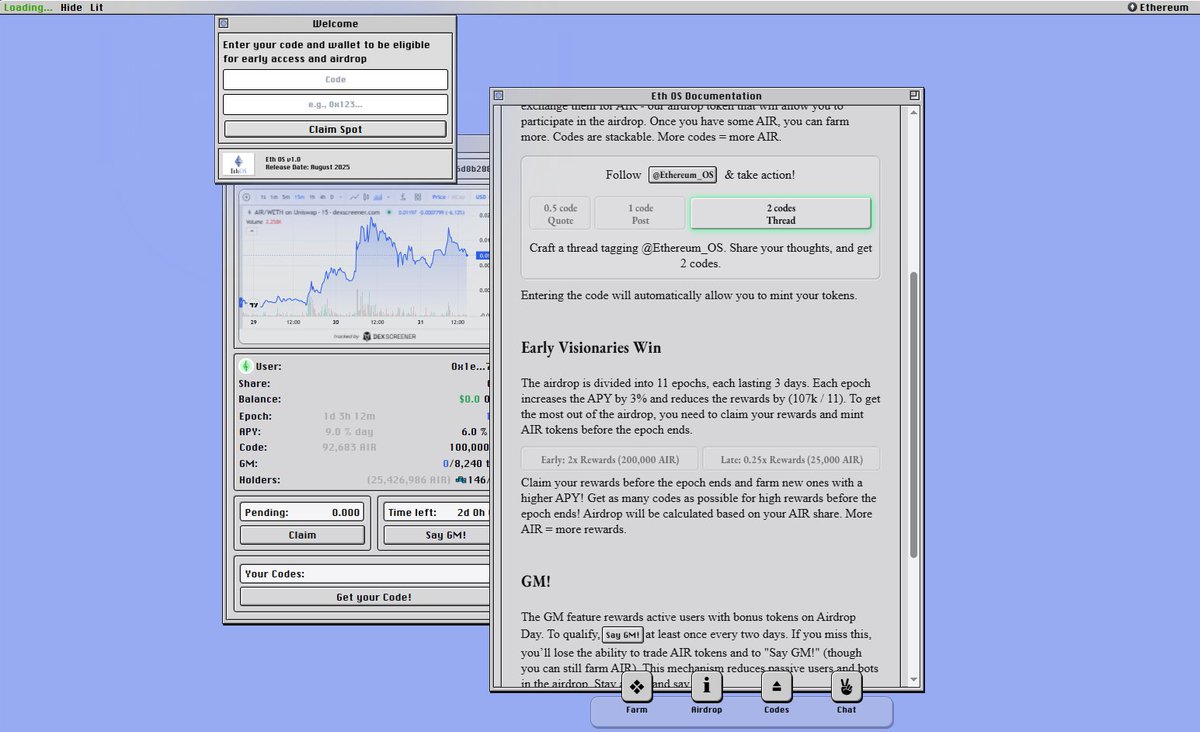This screenshot has height=732, width=1200.
Task: Click Late: 0.25x Rewards button
Action: pos(790,460)
